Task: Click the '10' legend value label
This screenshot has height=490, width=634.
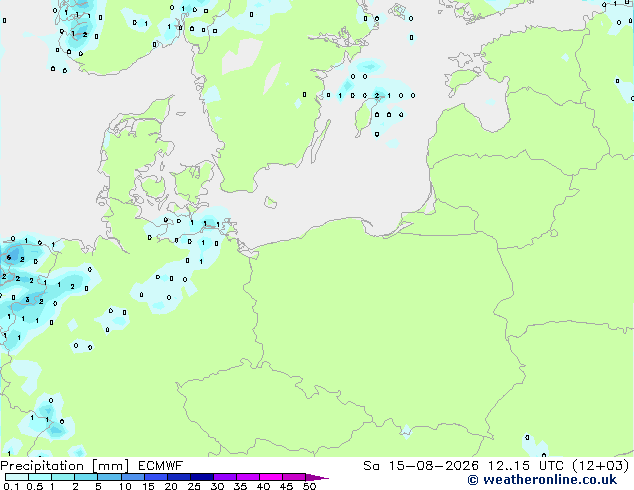Action: pyautogui.click(x=125, y=486)
